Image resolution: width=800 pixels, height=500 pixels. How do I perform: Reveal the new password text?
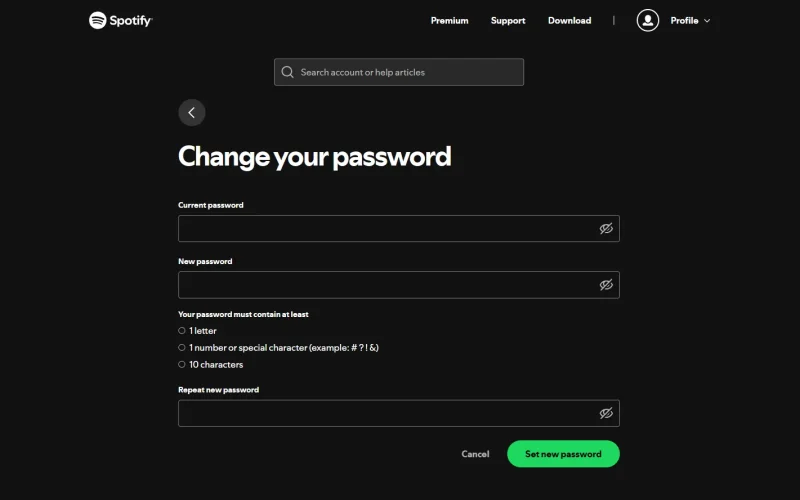pyautogui.click(x=606, y=285)
